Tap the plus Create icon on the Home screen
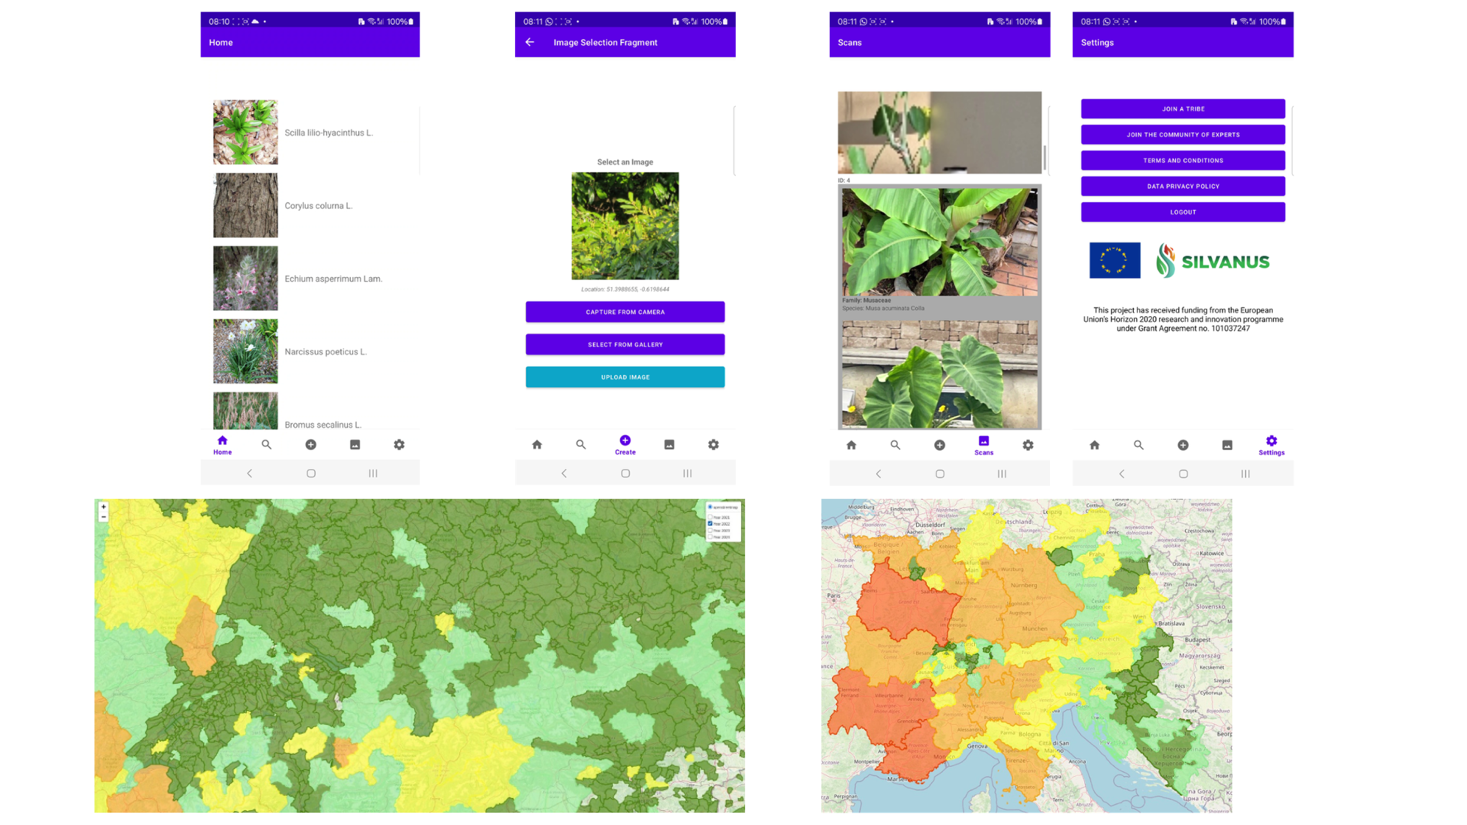 (311, 445)
